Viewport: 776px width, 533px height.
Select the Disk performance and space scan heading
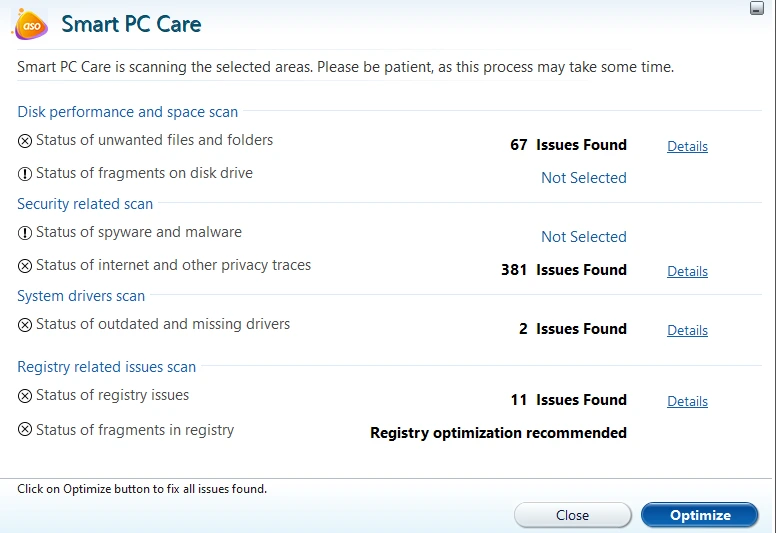127,112
